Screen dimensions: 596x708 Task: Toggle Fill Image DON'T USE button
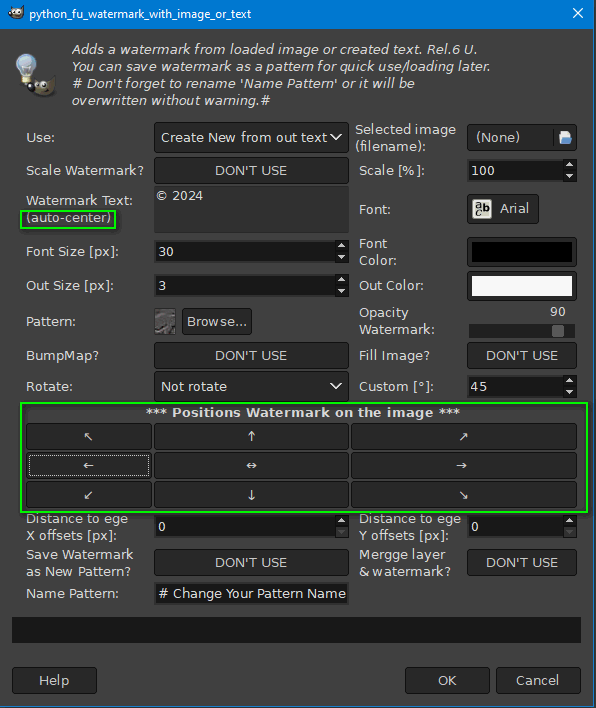point(522,356)
